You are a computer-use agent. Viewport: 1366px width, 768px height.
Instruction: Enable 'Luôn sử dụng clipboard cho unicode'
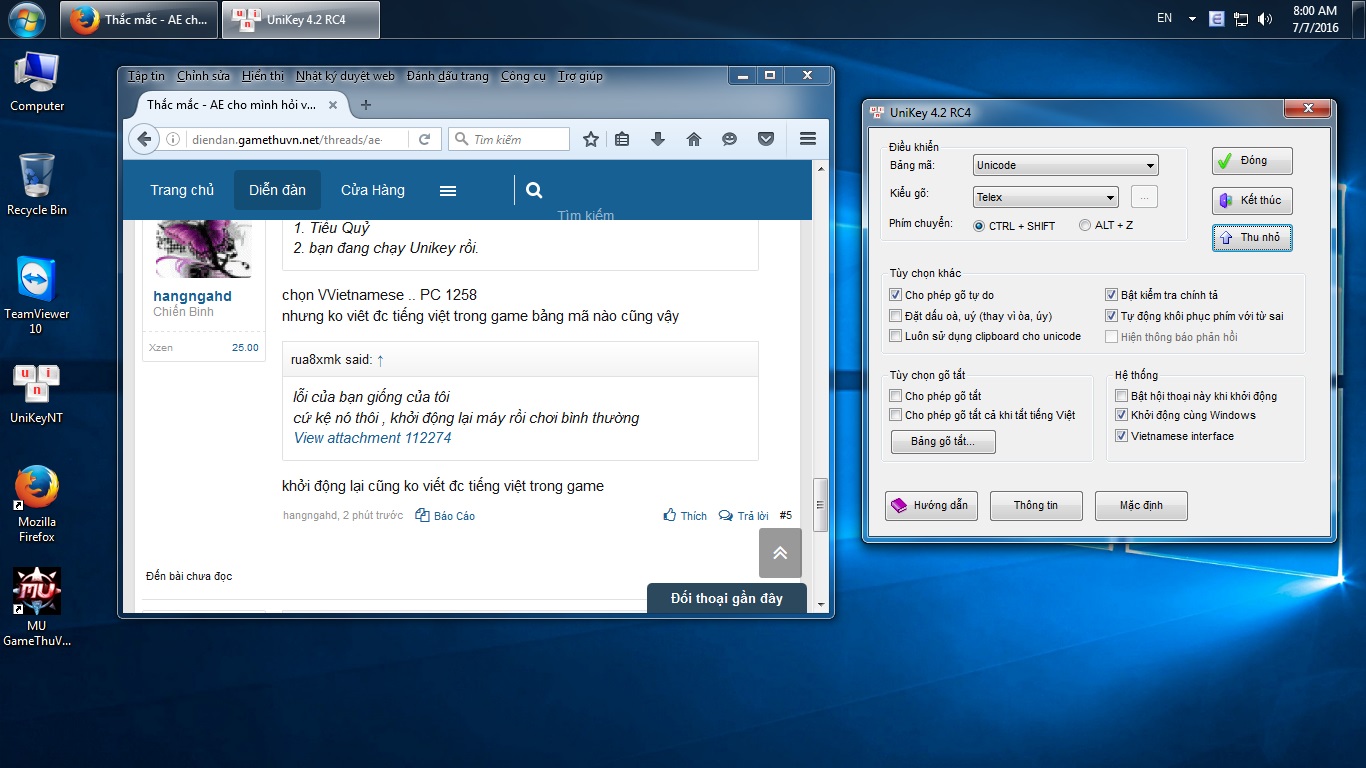(x=895, y=336)
